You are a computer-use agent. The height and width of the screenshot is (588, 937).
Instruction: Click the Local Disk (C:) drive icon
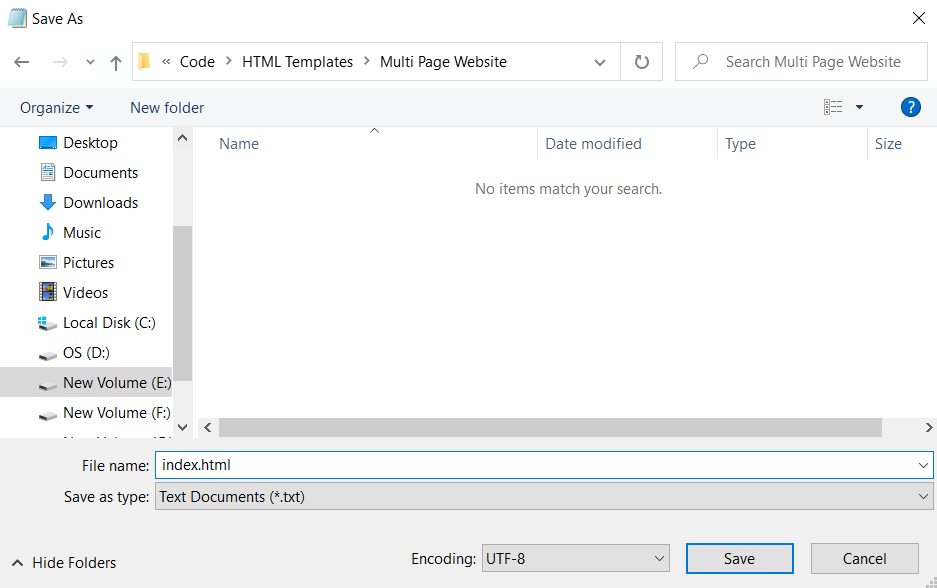[x=47, y=323]
